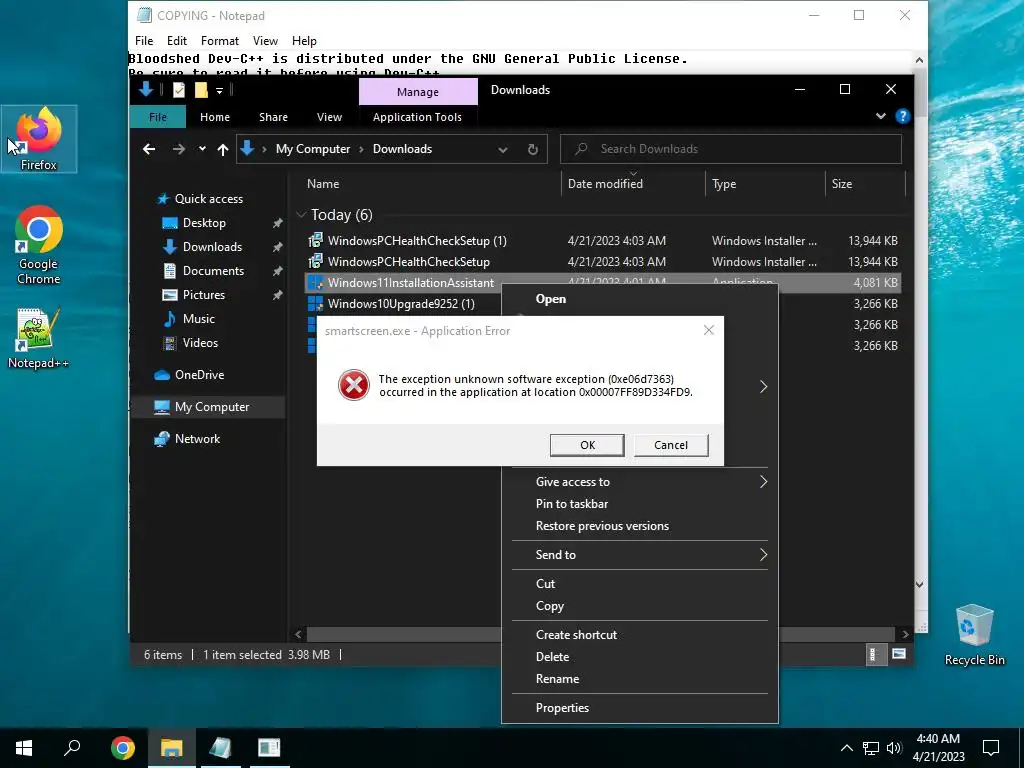The image size is (1024, 768).
Task: Close the smartscreen.exe error dialog
Action: pyautogui.click(x=709, y=330)
